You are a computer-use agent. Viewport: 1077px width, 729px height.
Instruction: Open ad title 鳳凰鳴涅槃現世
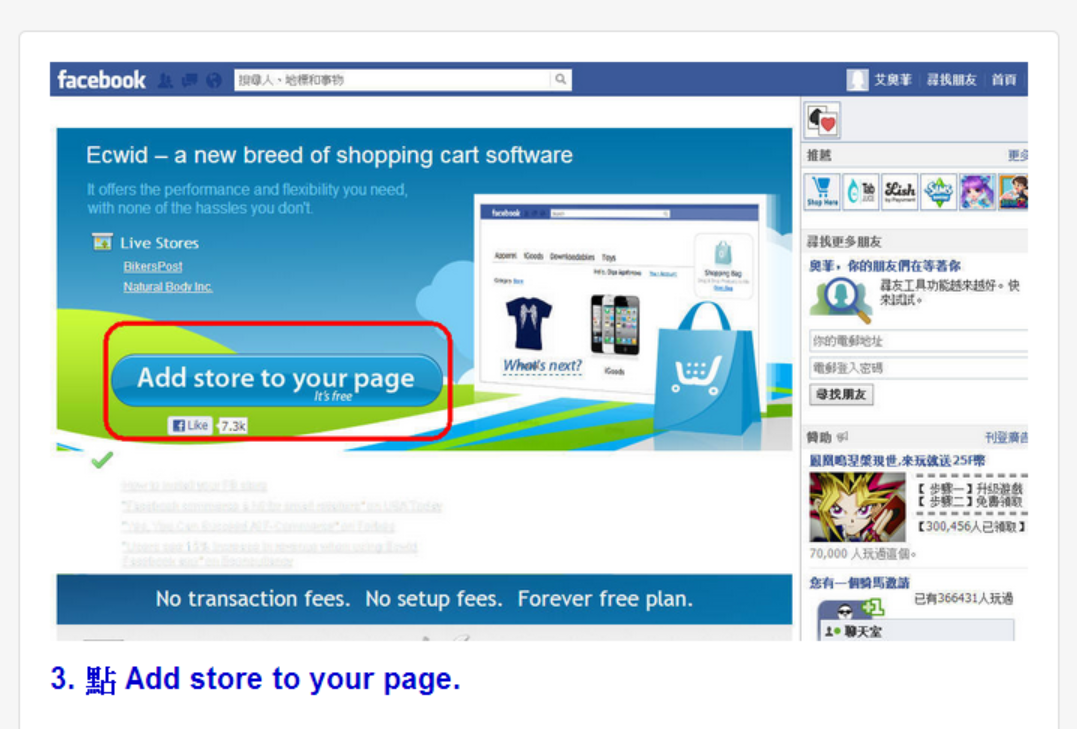coord(896,460)
